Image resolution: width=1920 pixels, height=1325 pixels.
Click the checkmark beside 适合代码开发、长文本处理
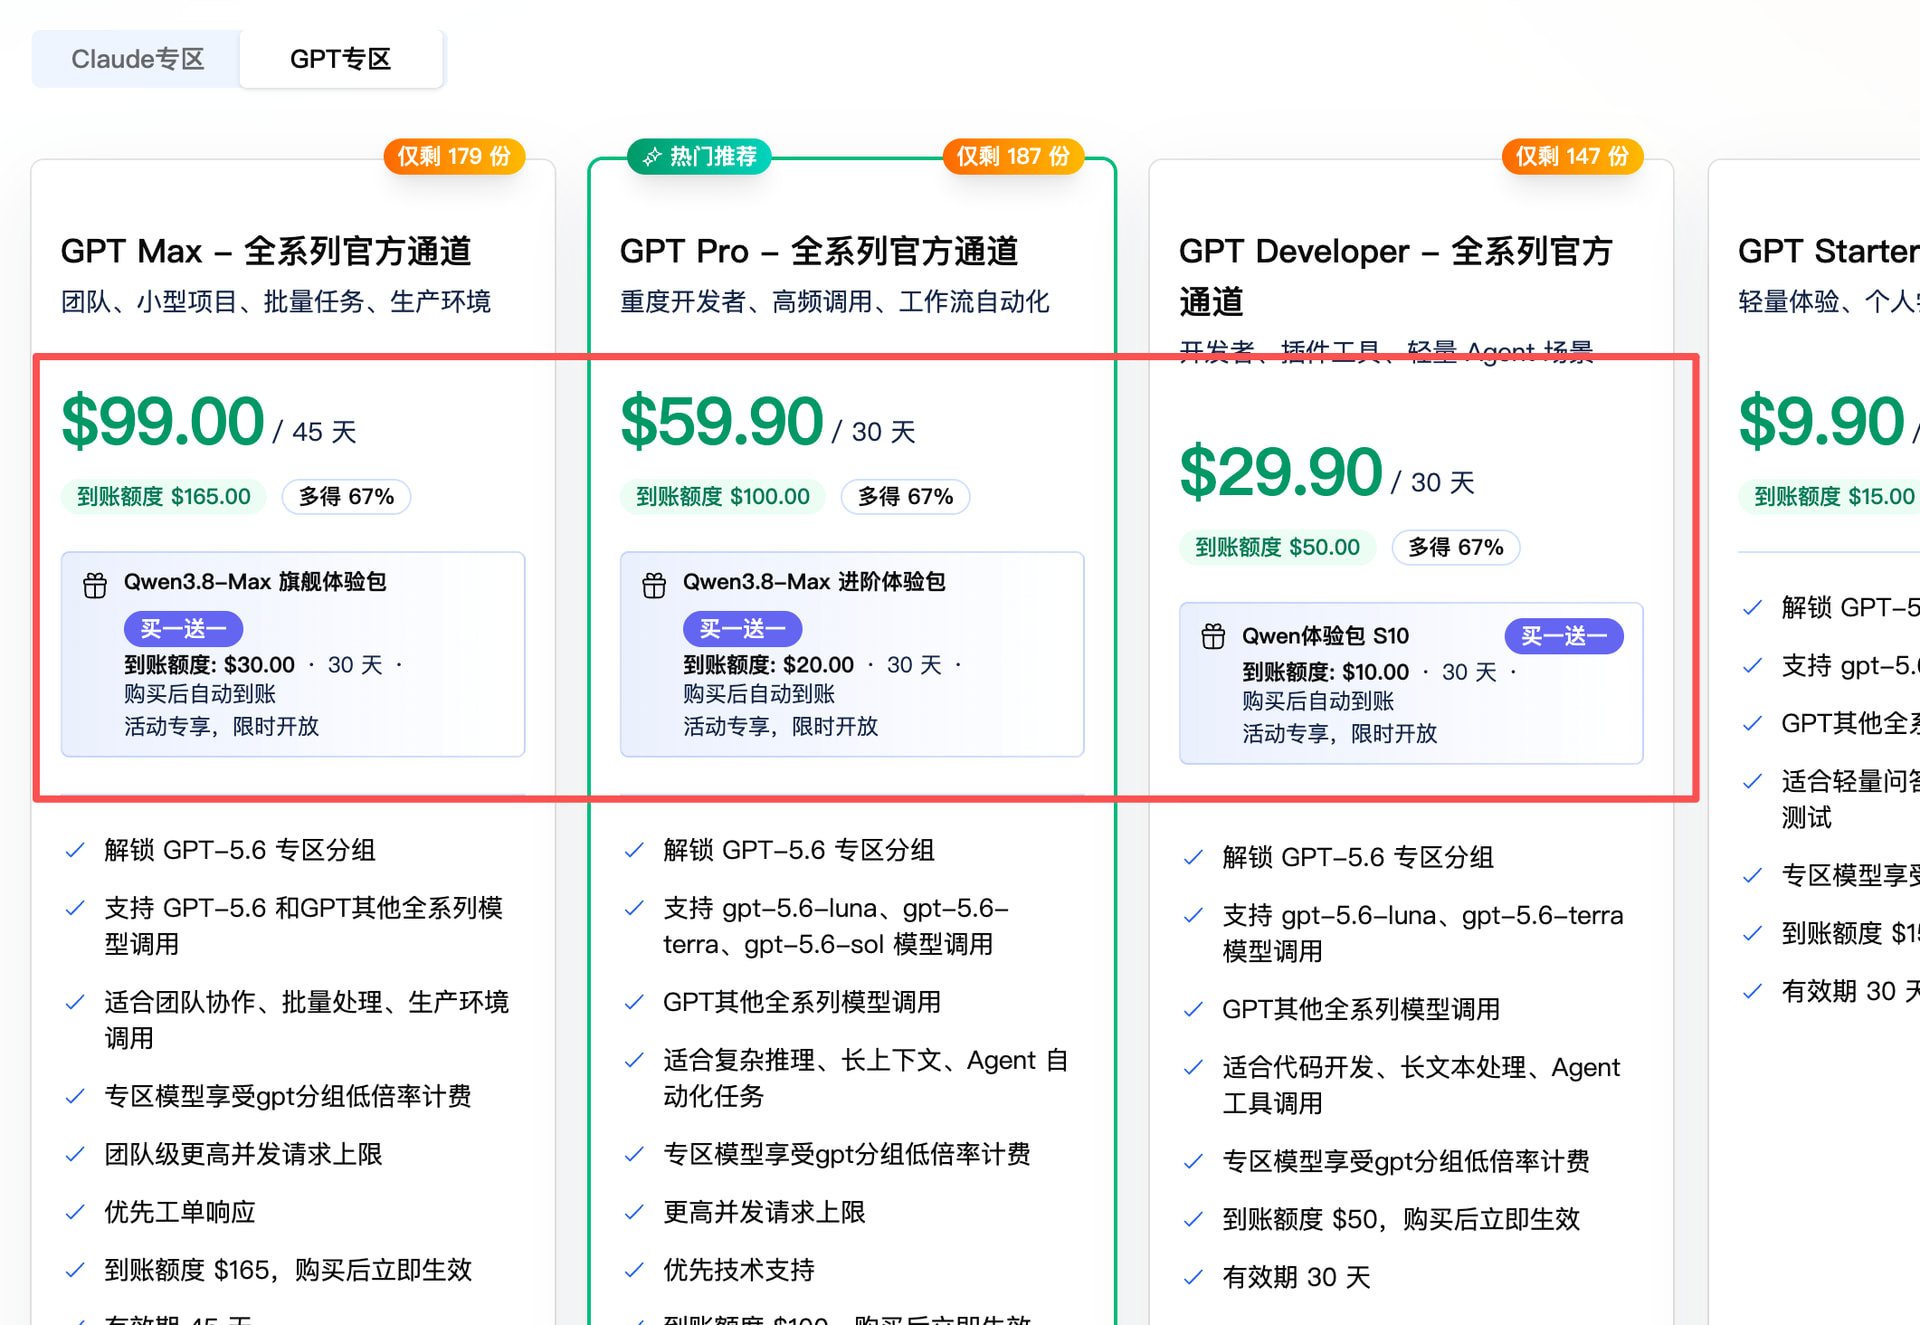(1193, 1068)
